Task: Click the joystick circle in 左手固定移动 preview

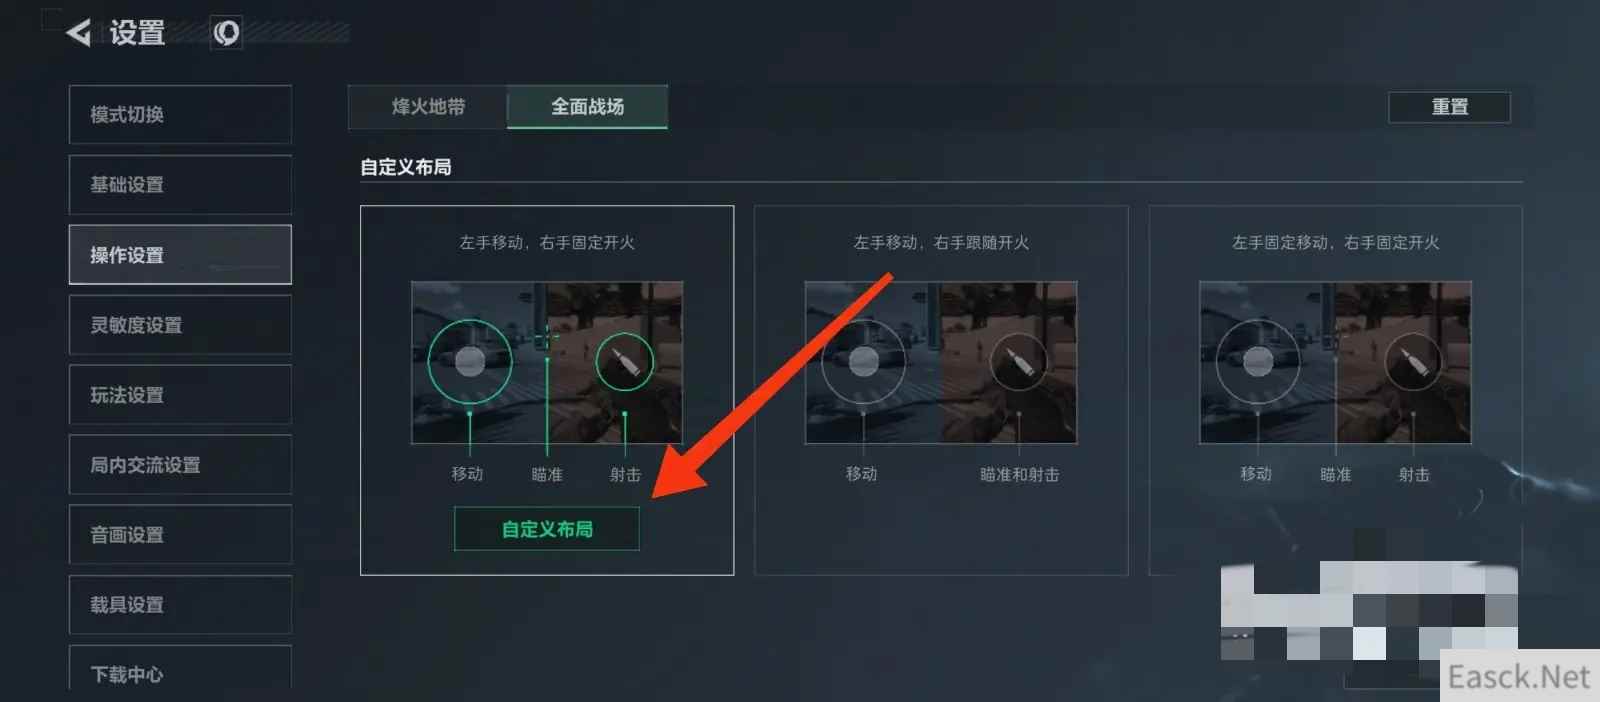Action: pyautogui.click(x=1258, y=362)
